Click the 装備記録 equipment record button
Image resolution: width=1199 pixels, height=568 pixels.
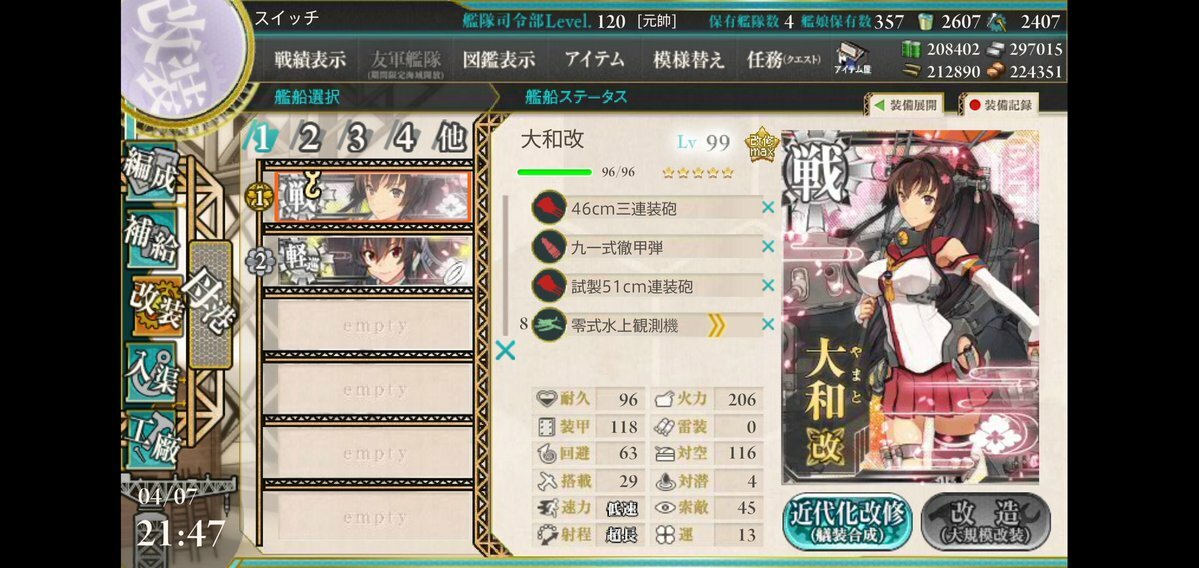click(999, 105)
